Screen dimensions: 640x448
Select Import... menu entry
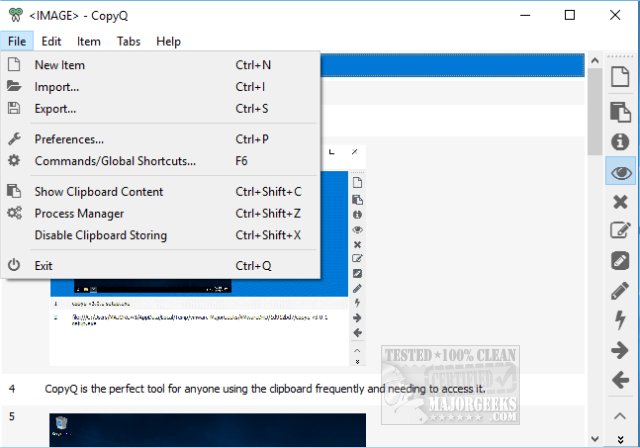pos(160,86)
